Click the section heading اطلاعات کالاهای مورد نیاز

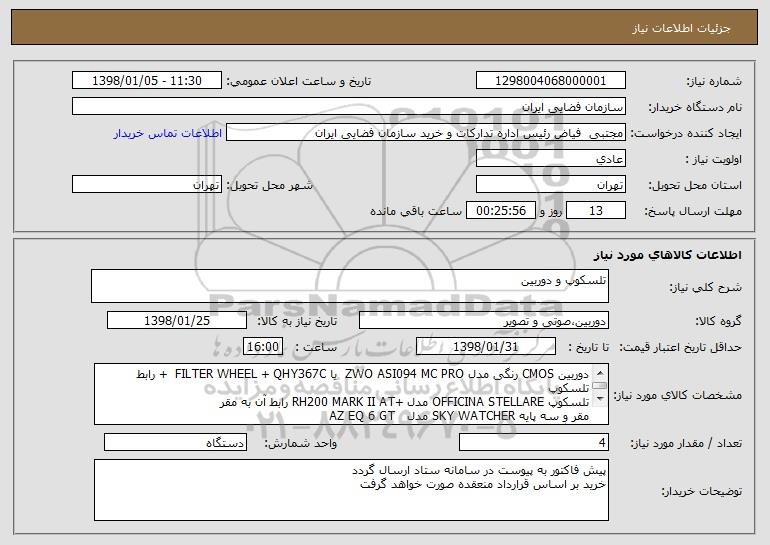667,255
